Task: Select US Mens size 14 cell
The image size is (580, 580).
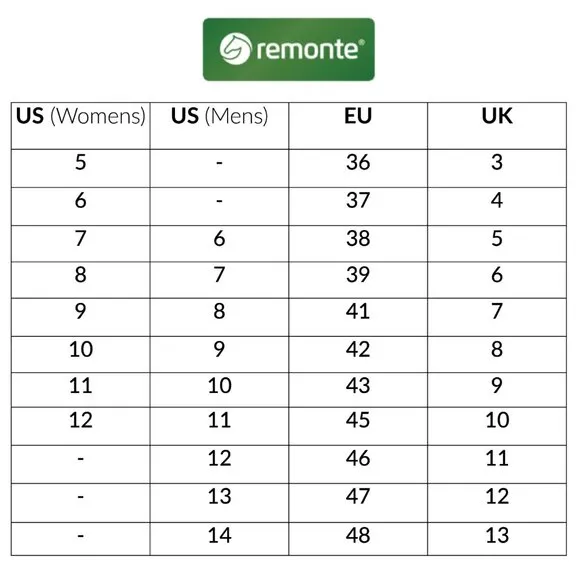Action: [219, 539]
